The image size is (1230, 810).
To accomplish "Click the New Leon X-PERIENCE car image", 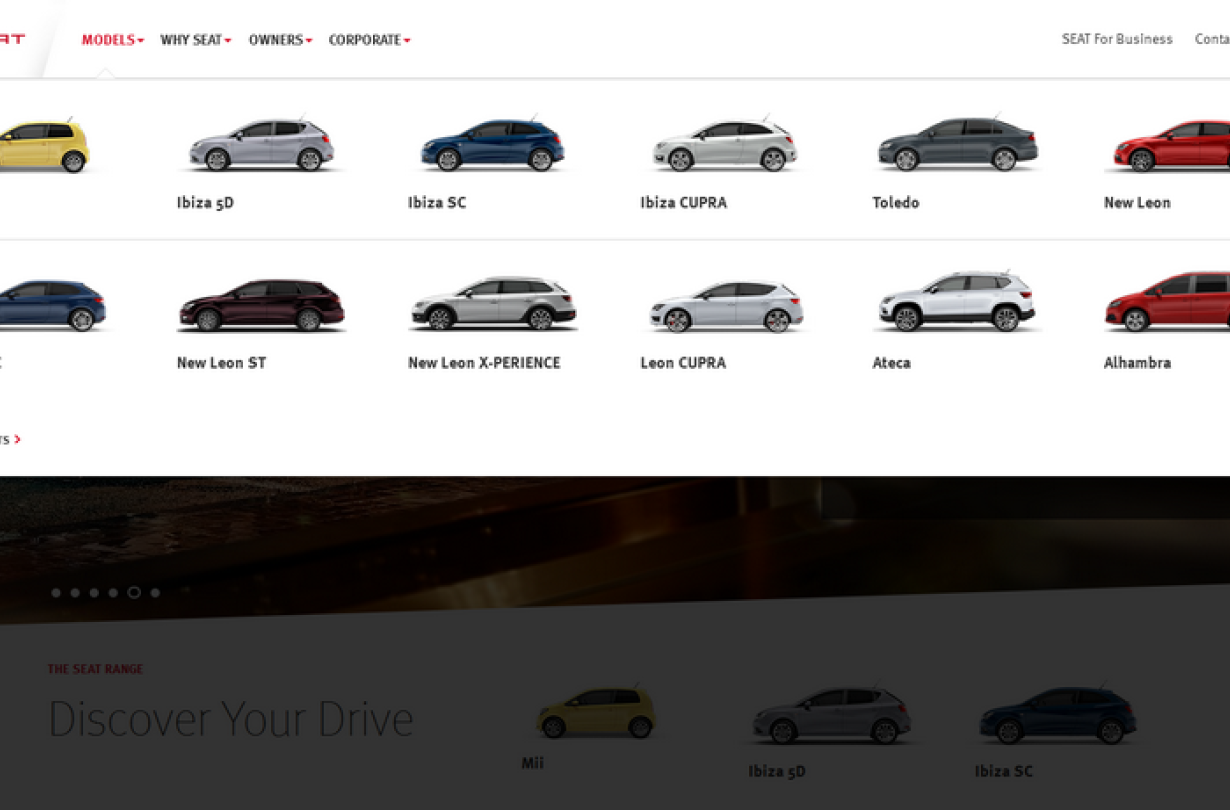I will coord(493,305).
